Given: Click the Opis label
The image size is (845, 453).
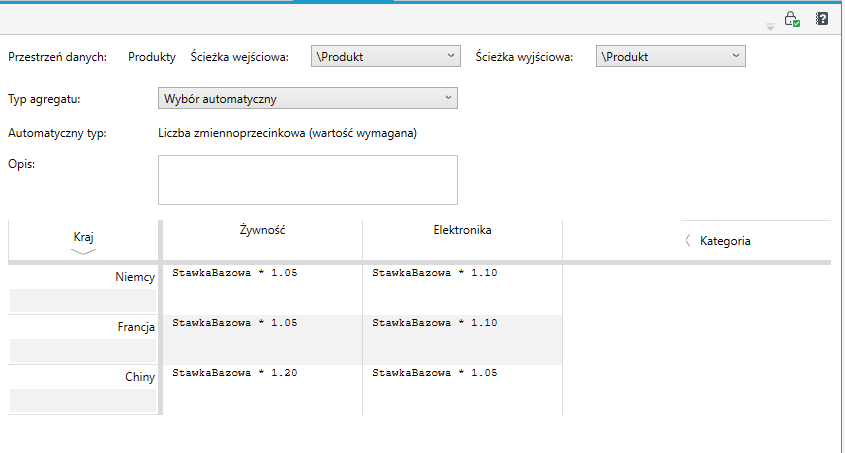Looking at the screenshot, I should click(x=22, y=164).
